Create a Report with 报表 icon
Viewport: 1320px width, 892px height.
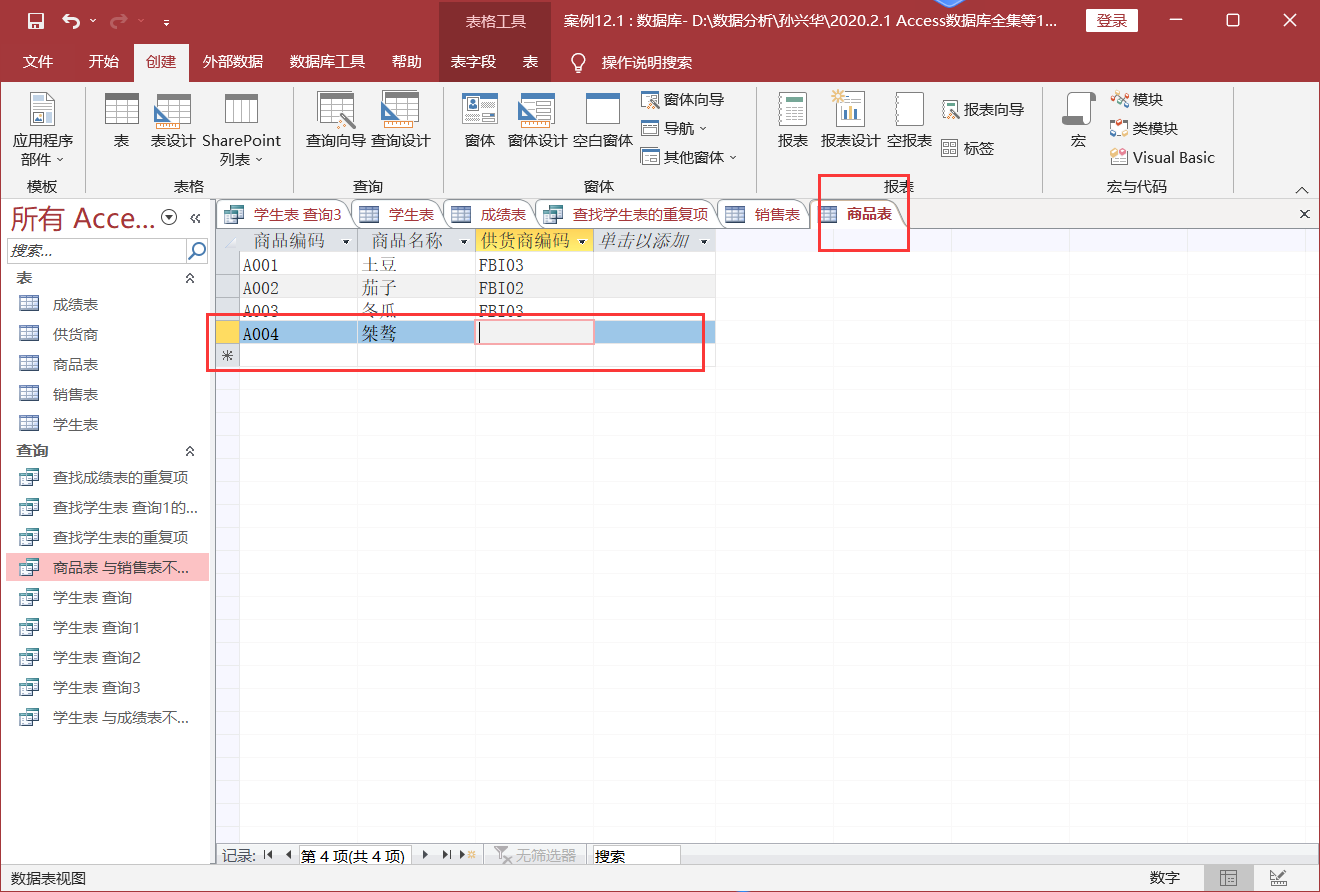click(793, 120)
